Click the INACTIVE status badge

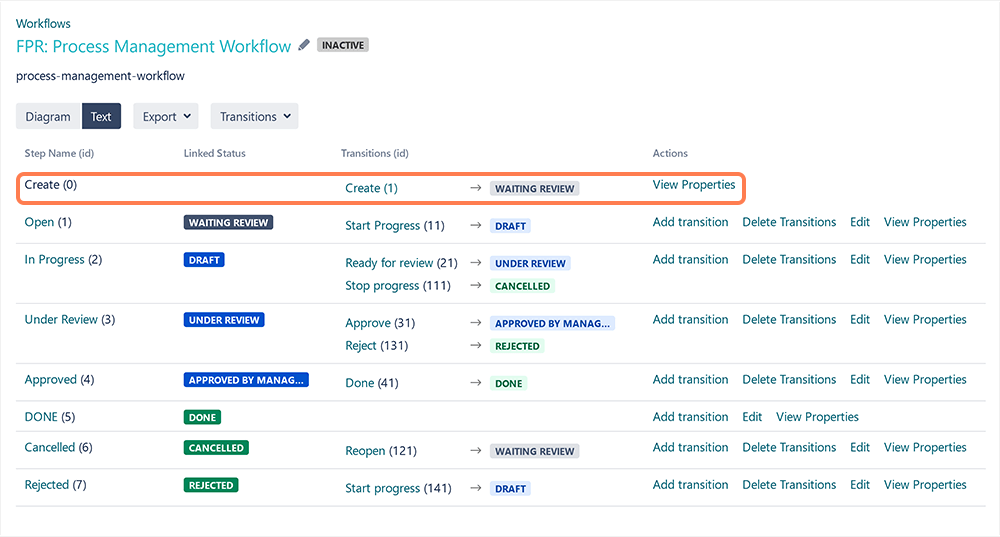pyautogui.click(x=343, y=45)
